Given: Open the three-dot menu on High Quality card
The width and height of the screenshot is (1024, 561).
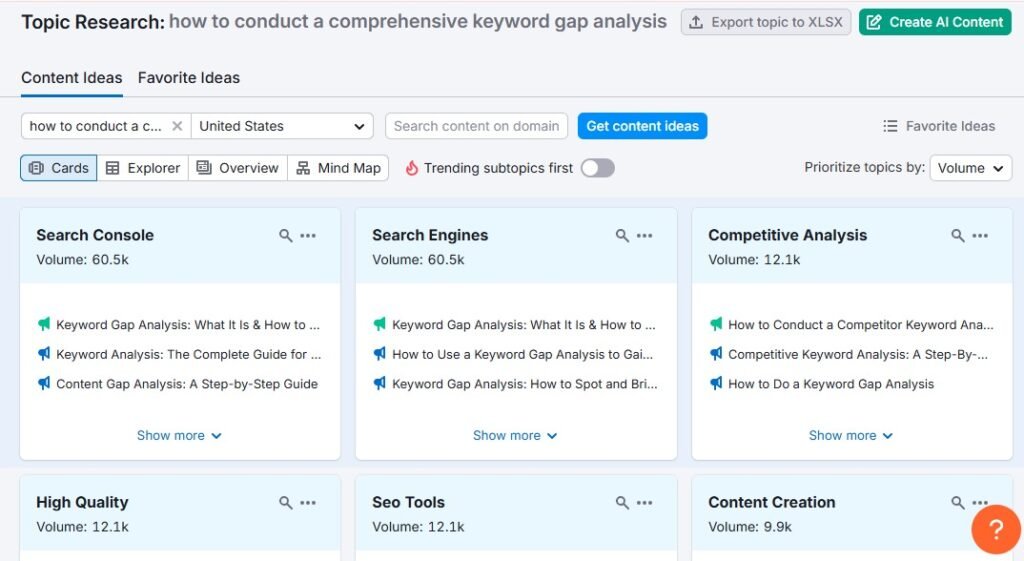Looking at the screenshot, I should (308, 503).
